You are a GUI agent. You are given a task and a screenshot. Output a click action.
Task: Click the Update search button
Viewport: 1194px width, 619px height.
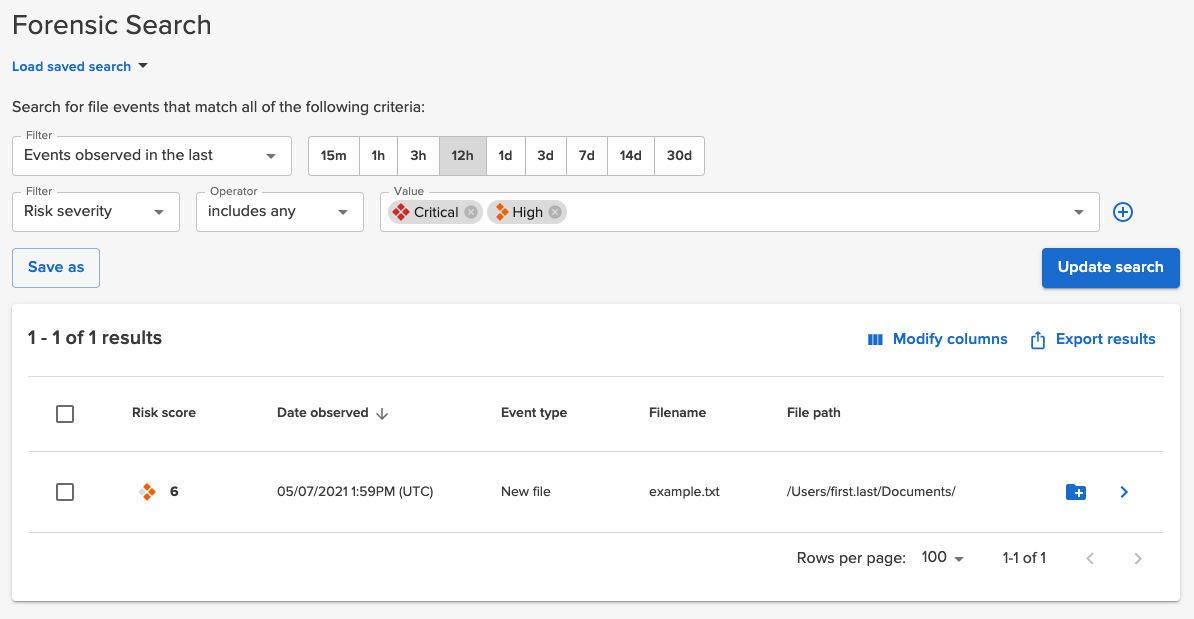[x=1110, y=267]
